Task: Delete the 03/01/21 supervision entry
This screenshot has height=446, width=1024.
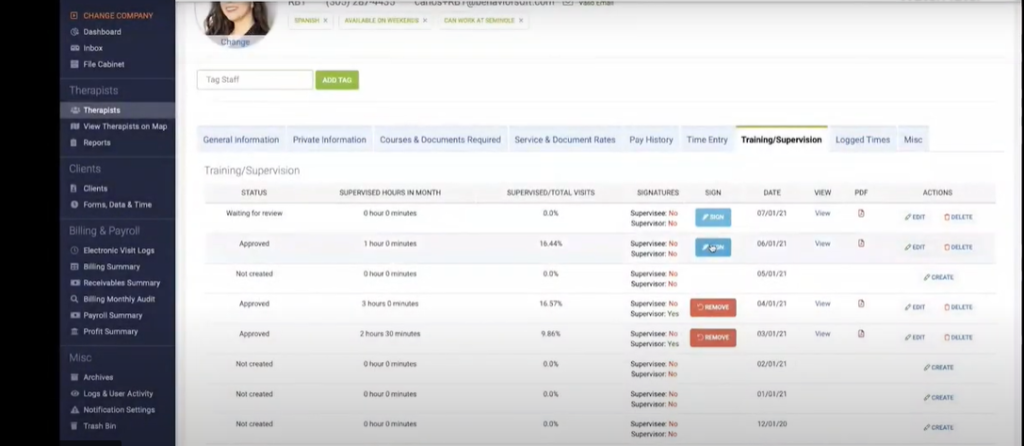Action: pyautogui.click(x=958, y=338)
